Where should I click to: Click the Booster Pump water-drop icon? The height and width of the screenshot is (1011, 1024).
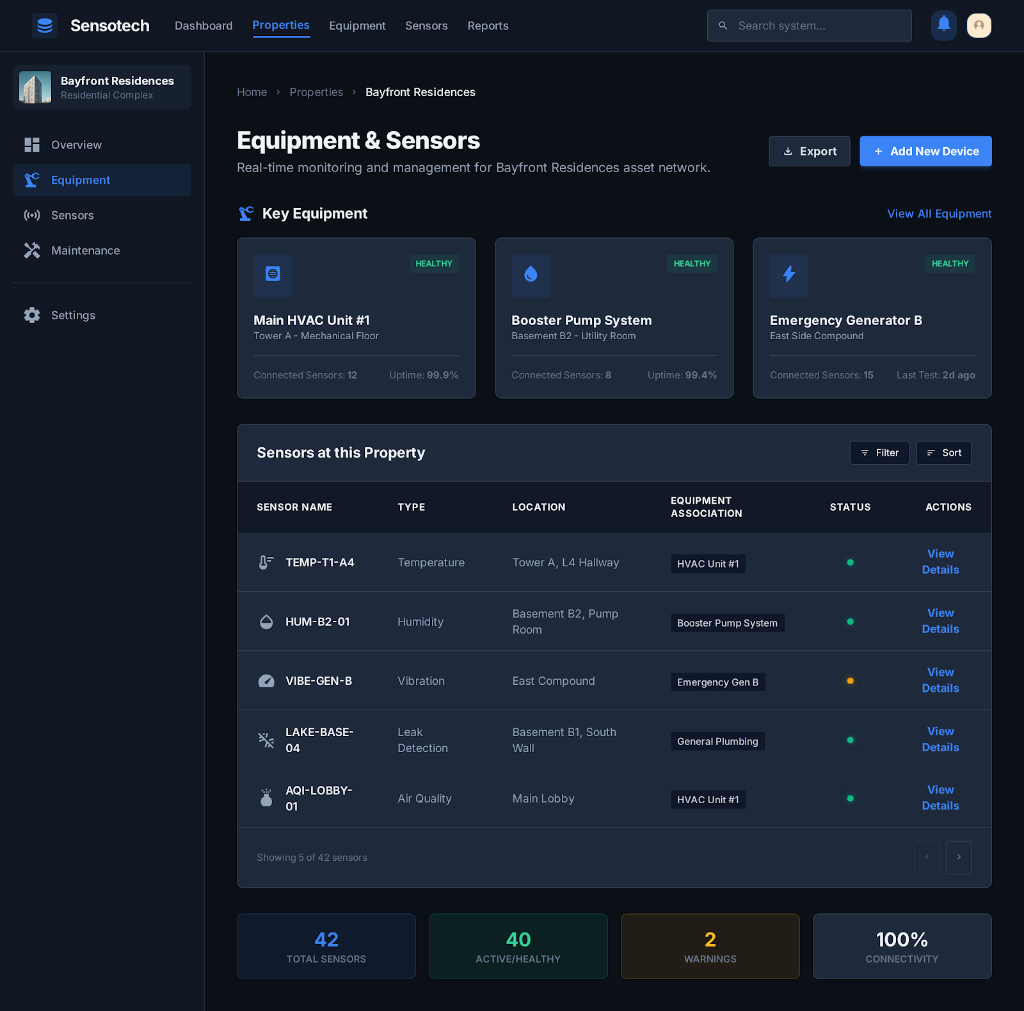531,275
